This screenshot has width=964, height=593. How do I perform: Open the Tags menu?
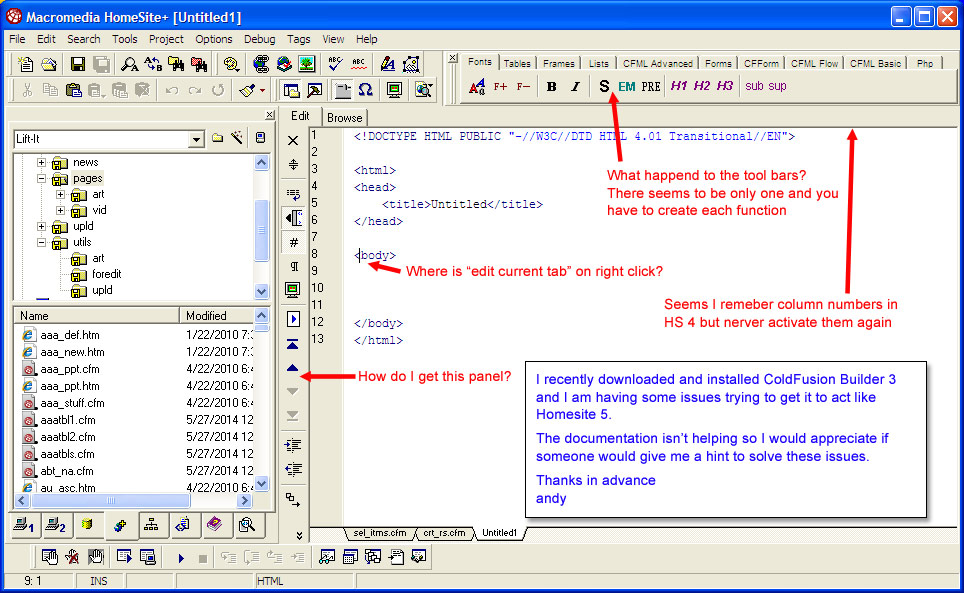click(298, 39)
